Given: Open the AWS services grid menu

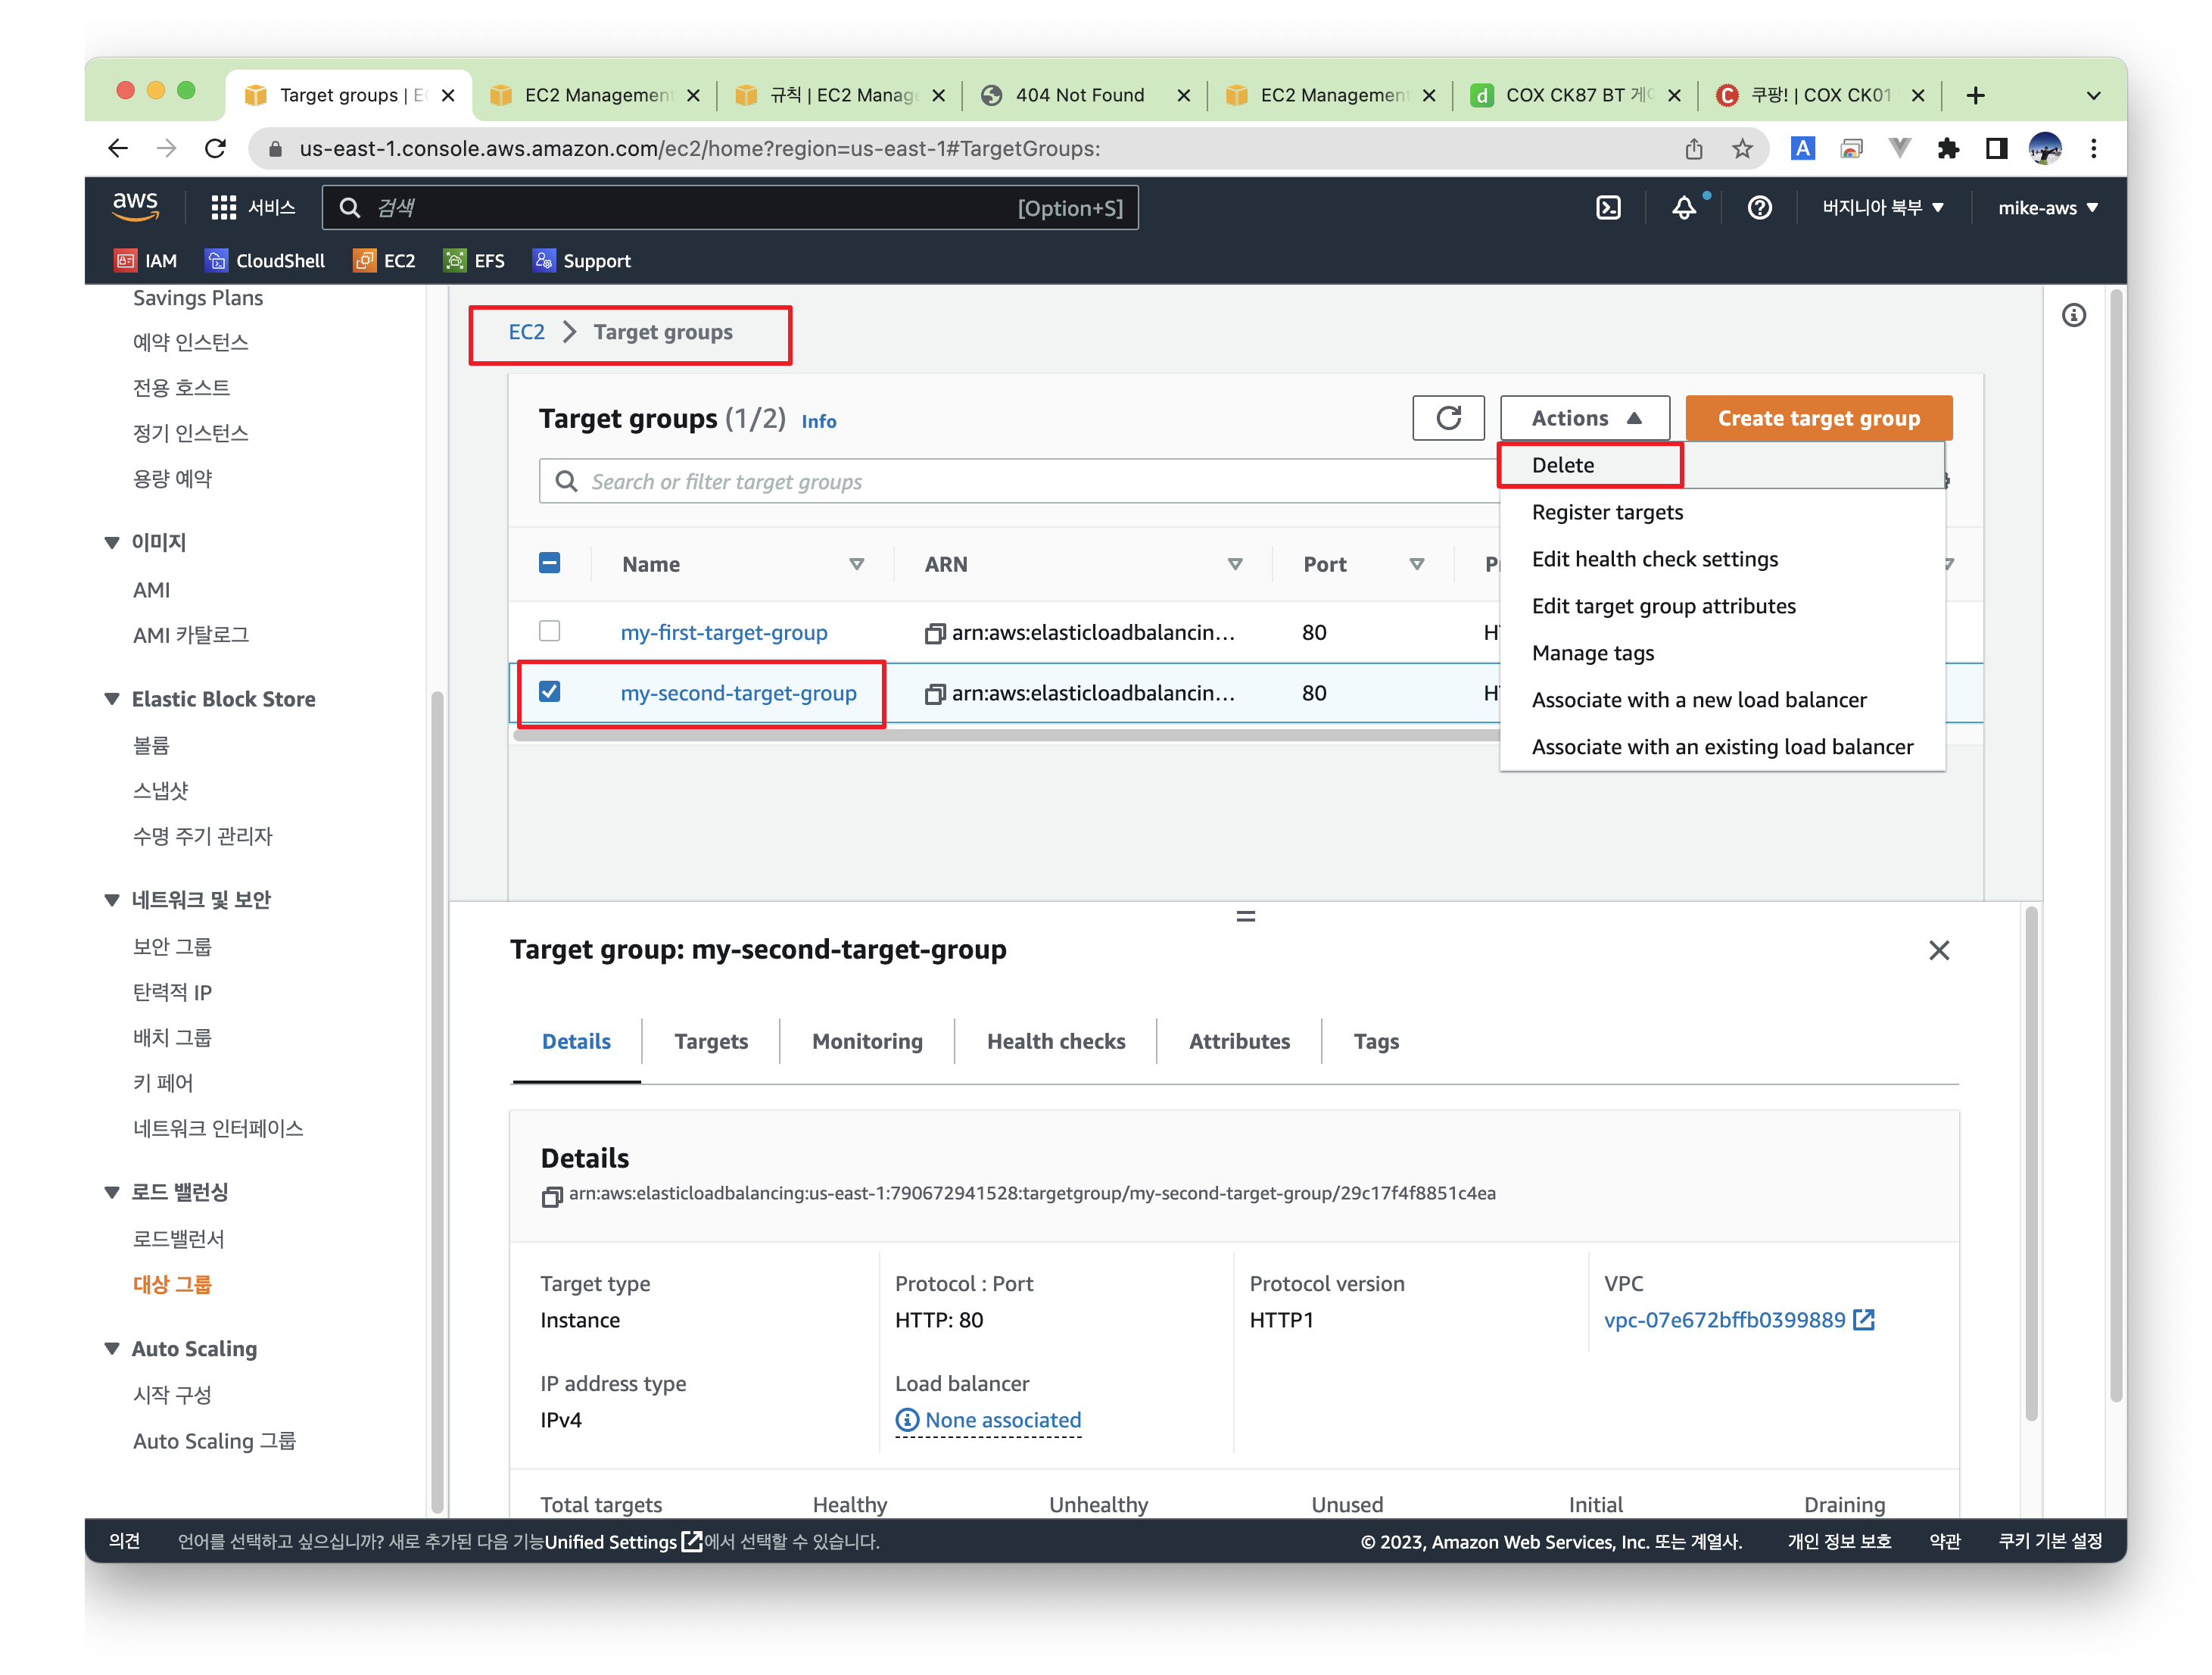Looking at the screenshot, I should tap(223, 208).
